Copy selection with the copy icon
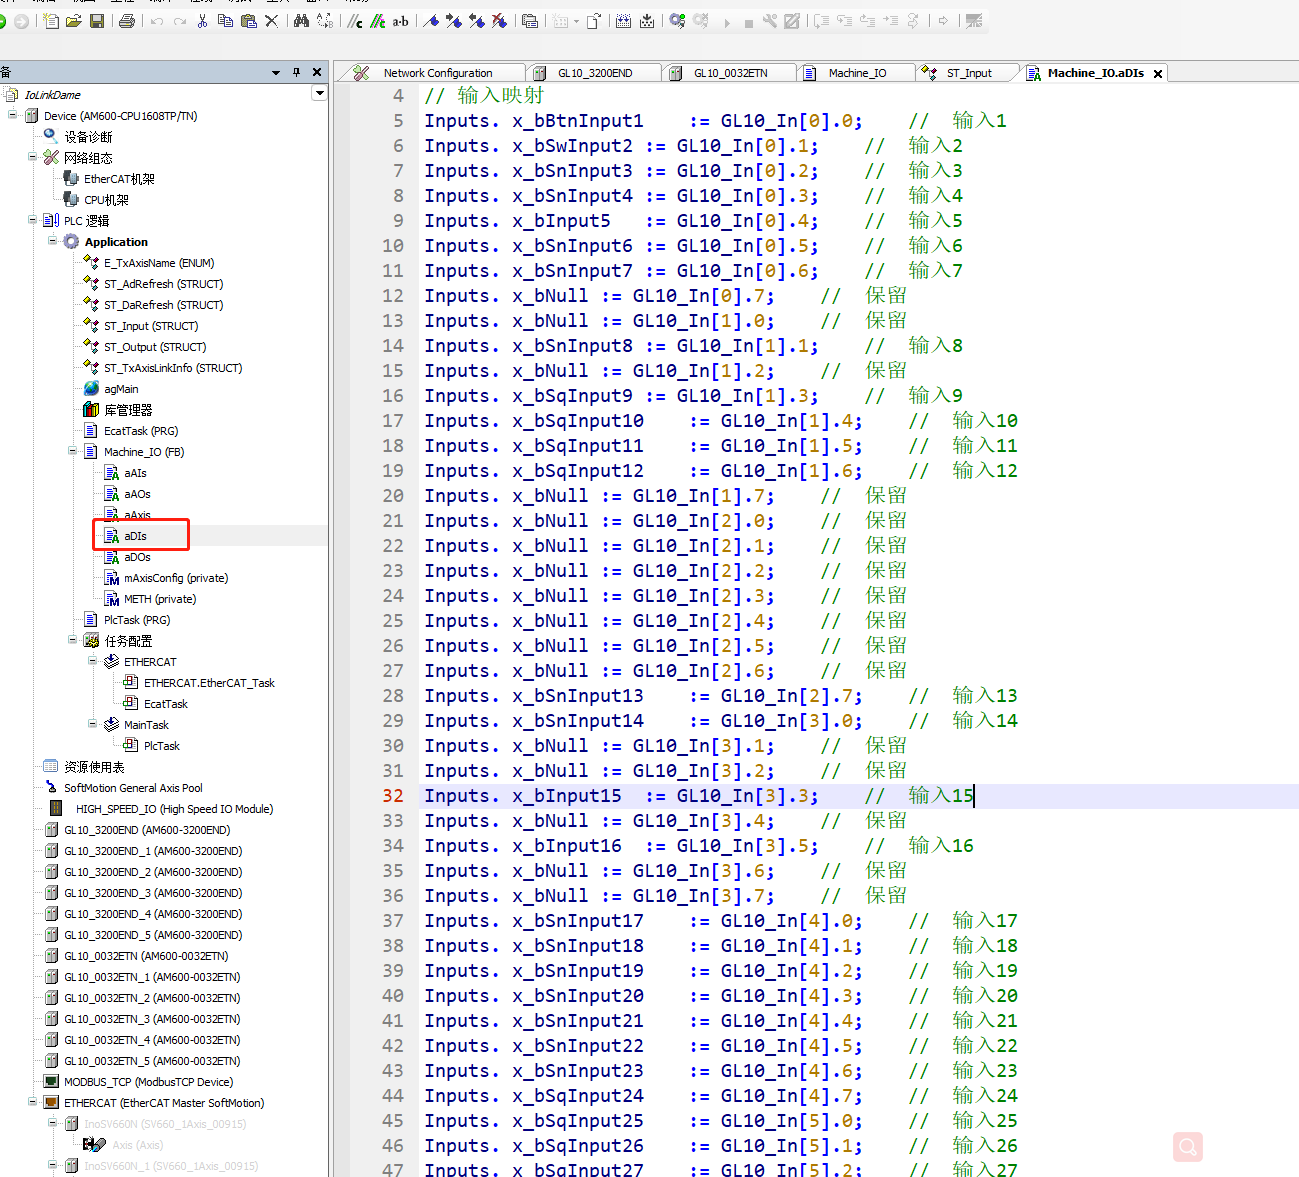The width and height of the screenshot is (1299, 1177). click(x=225, y=20)
